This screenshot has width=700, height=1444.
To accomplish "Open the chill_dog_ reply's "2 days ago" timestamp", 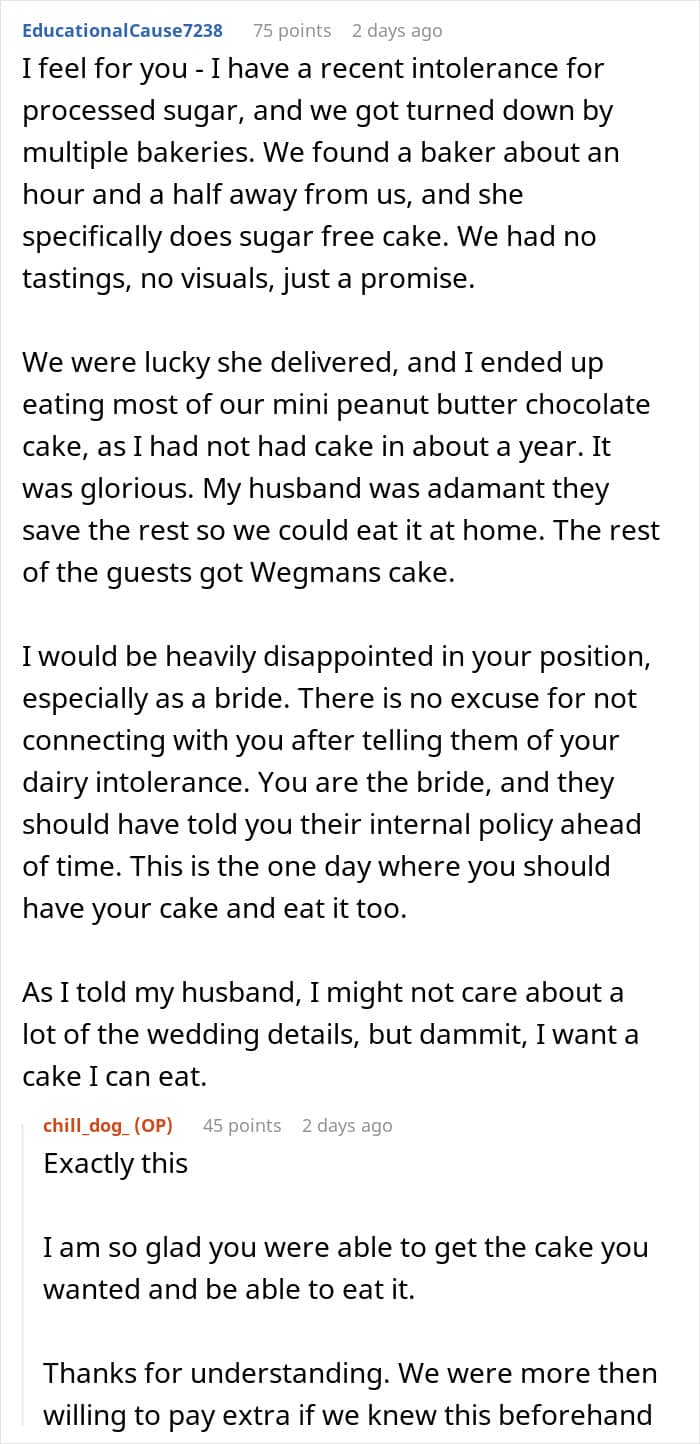I will (347, 1125).
